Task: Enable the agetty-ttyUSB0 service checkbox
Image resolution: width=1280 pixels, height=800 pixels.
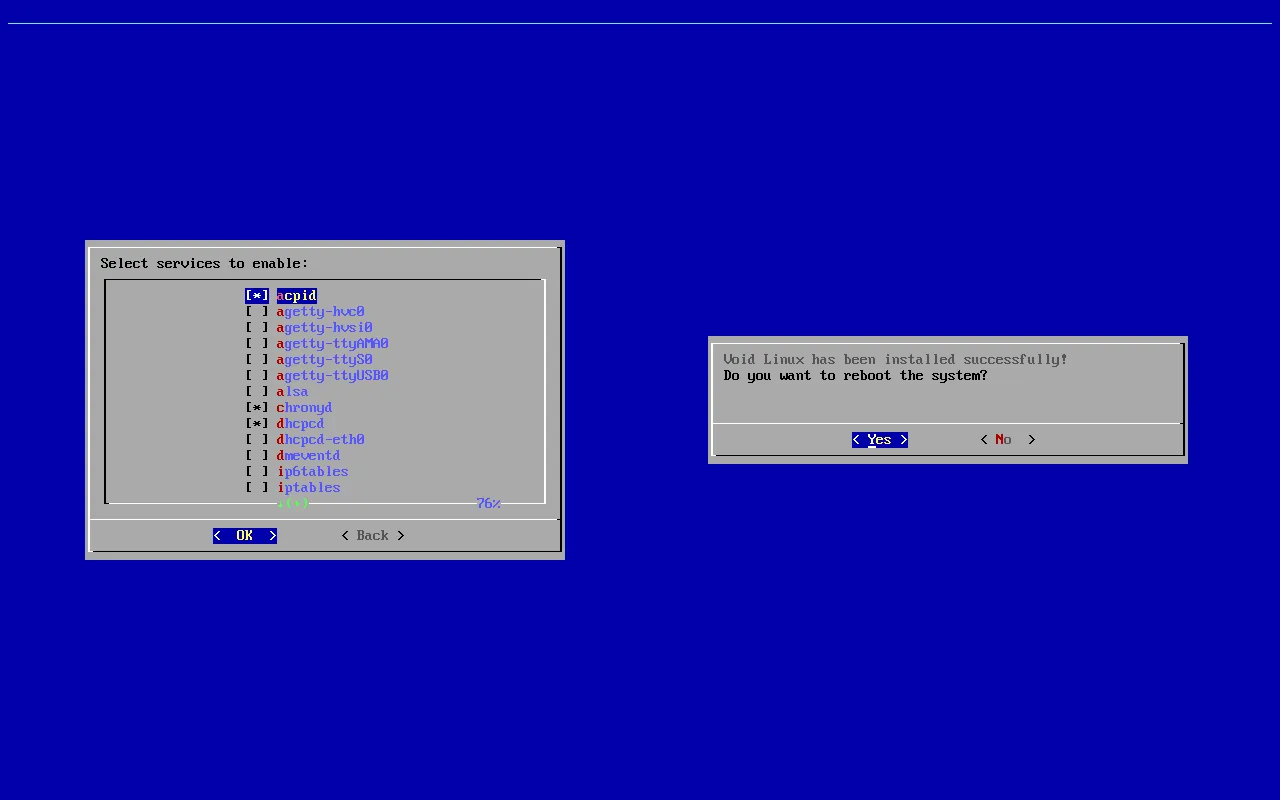Action: point(257,376)
